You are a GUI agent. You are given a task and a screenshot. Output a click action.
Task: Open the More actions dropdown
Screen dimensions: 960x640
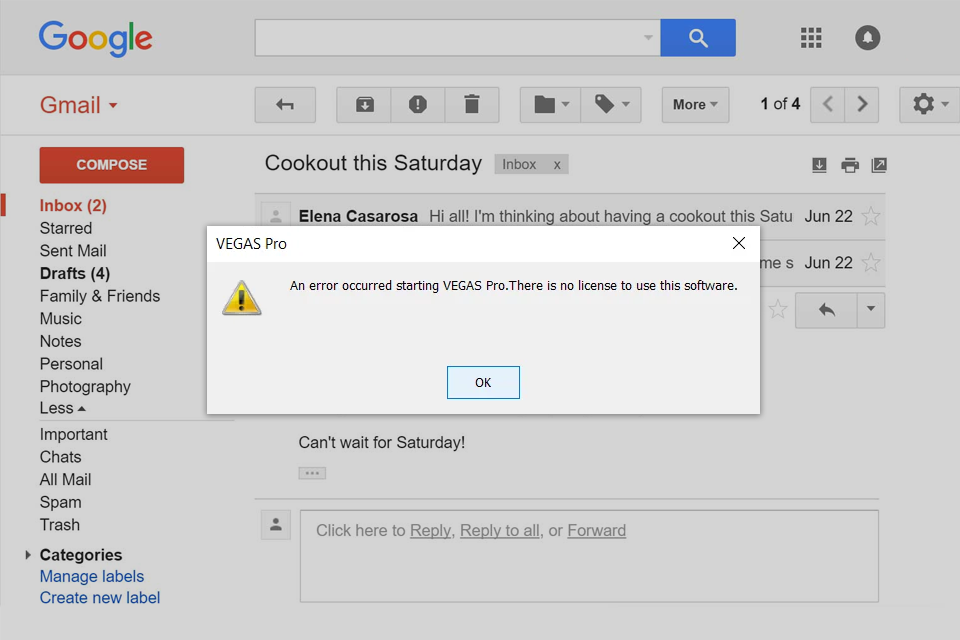(695, 105)
